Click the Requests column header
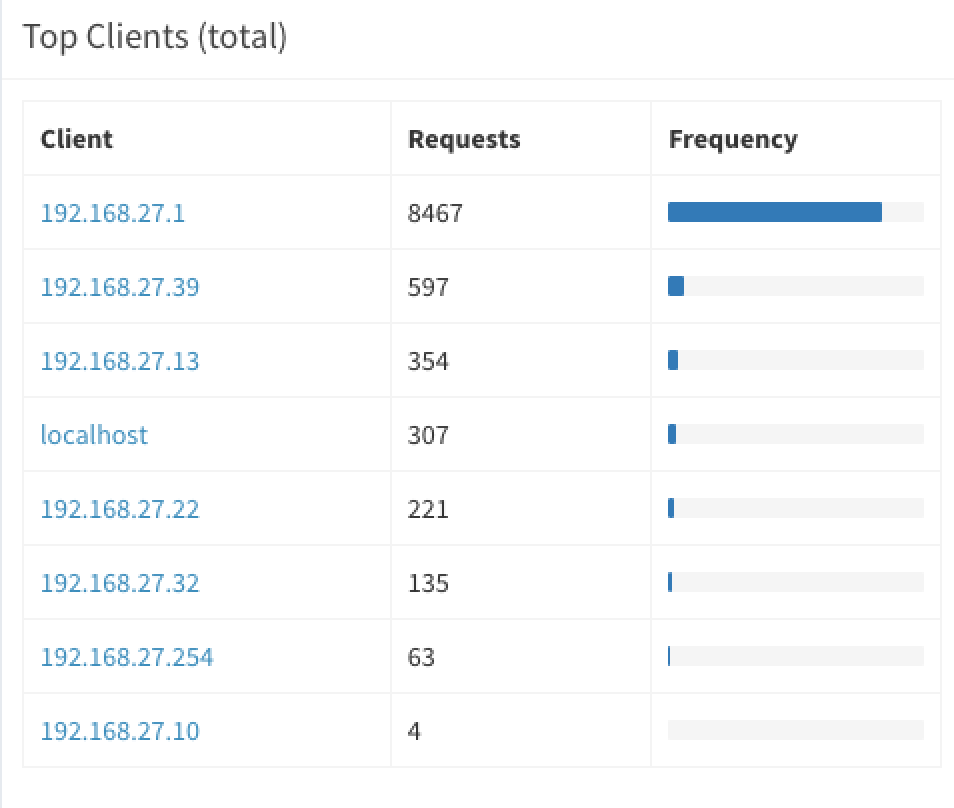The height and width of the screenshot is (808, 954). click(464, 139)
